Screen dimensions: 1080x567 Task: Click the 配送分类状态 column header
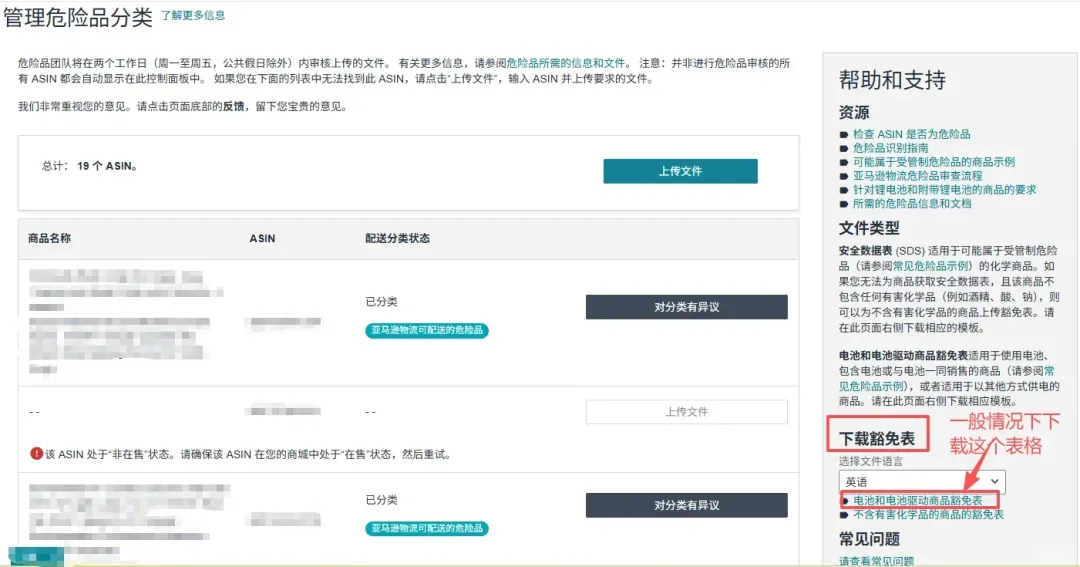pos(397,238)
